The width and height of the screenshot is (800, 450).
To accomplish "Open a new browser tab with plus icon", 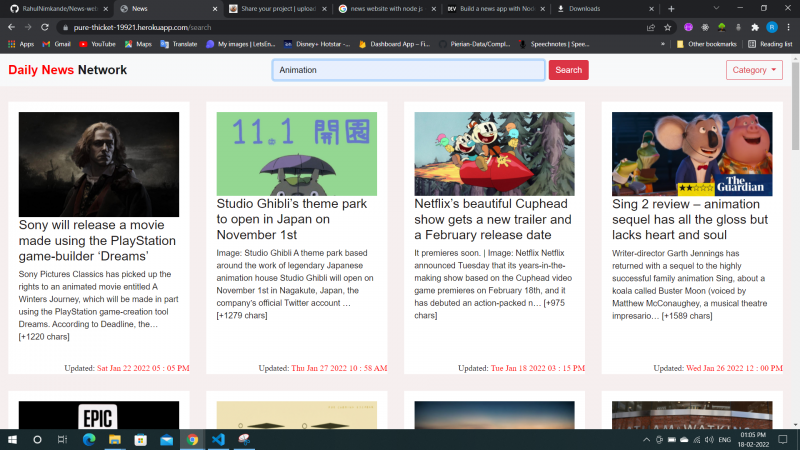I will tap(671, 9).
